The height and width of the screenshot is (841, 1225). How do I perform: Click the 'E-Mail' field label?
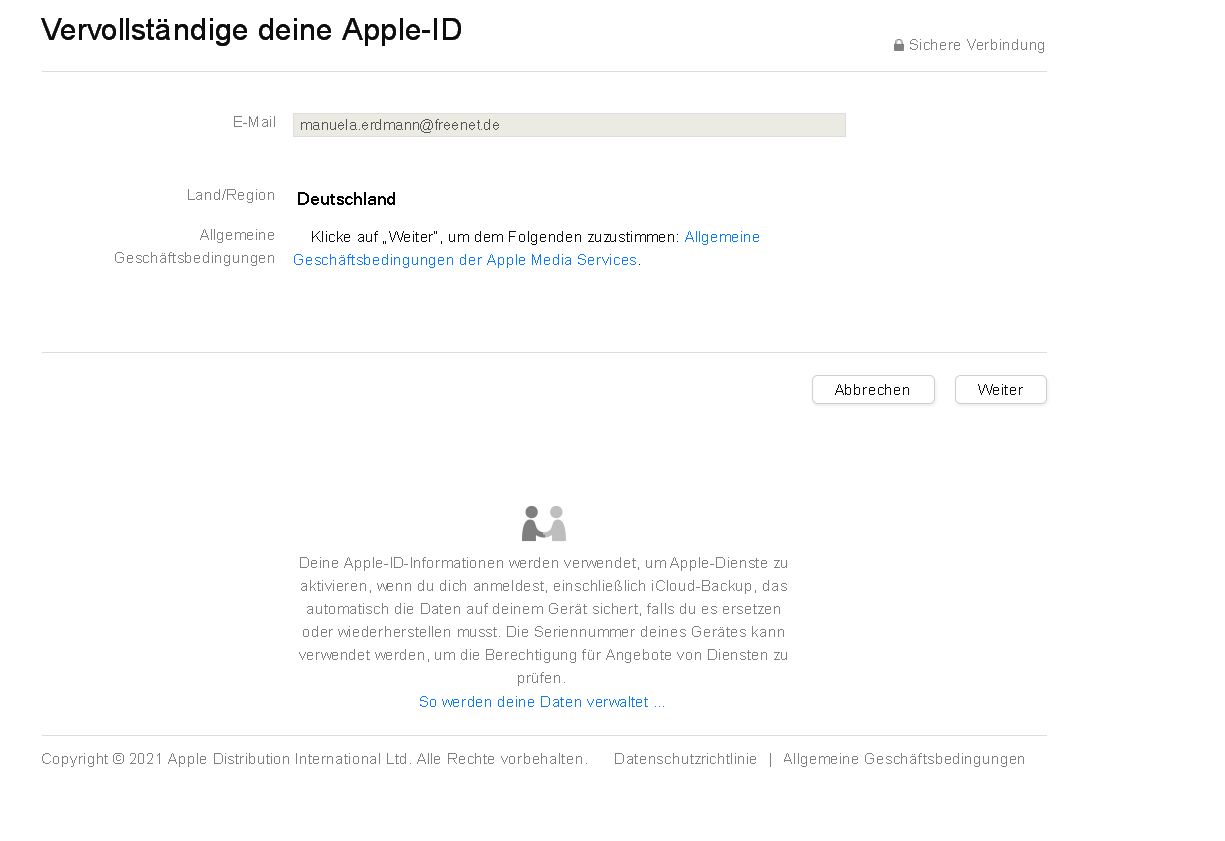(254, 122)
